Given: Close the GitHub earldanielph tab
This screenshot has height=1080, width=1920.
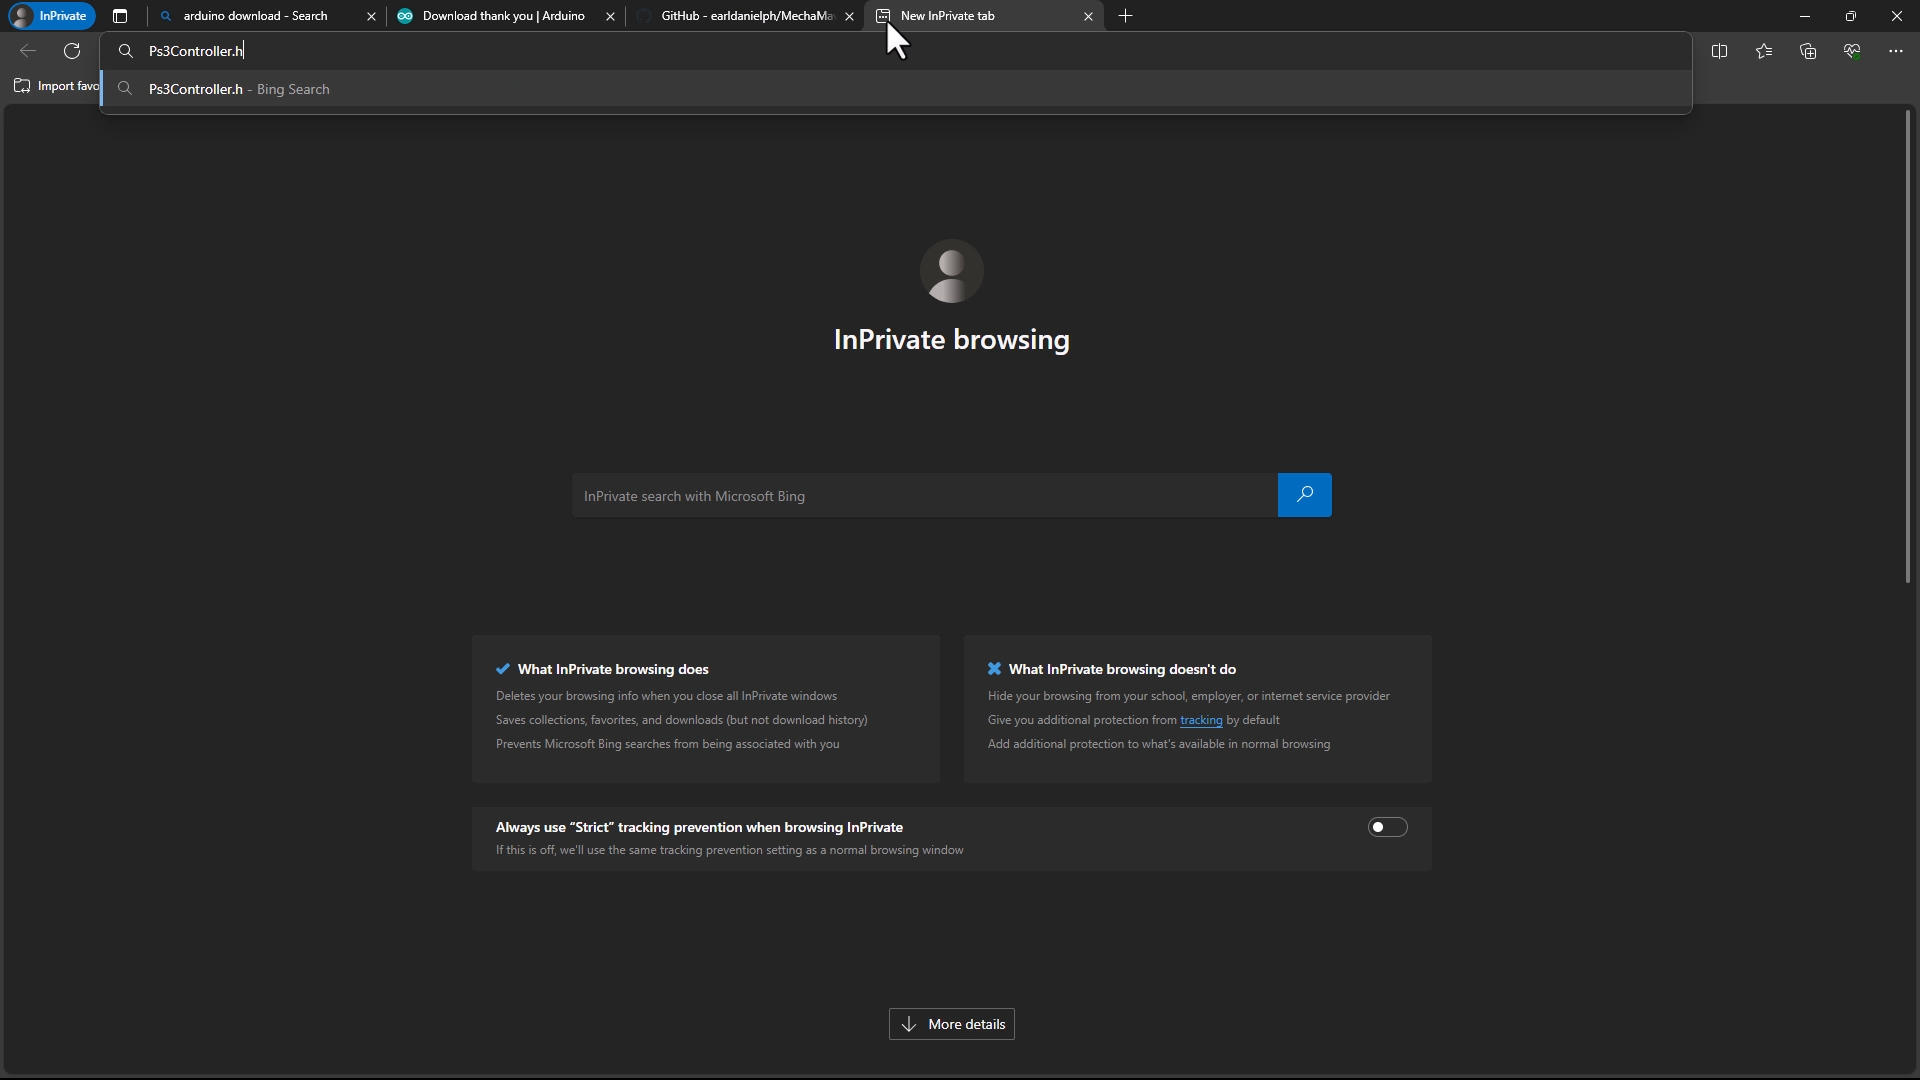Looking at the screenshot, I should pos(849,16).
